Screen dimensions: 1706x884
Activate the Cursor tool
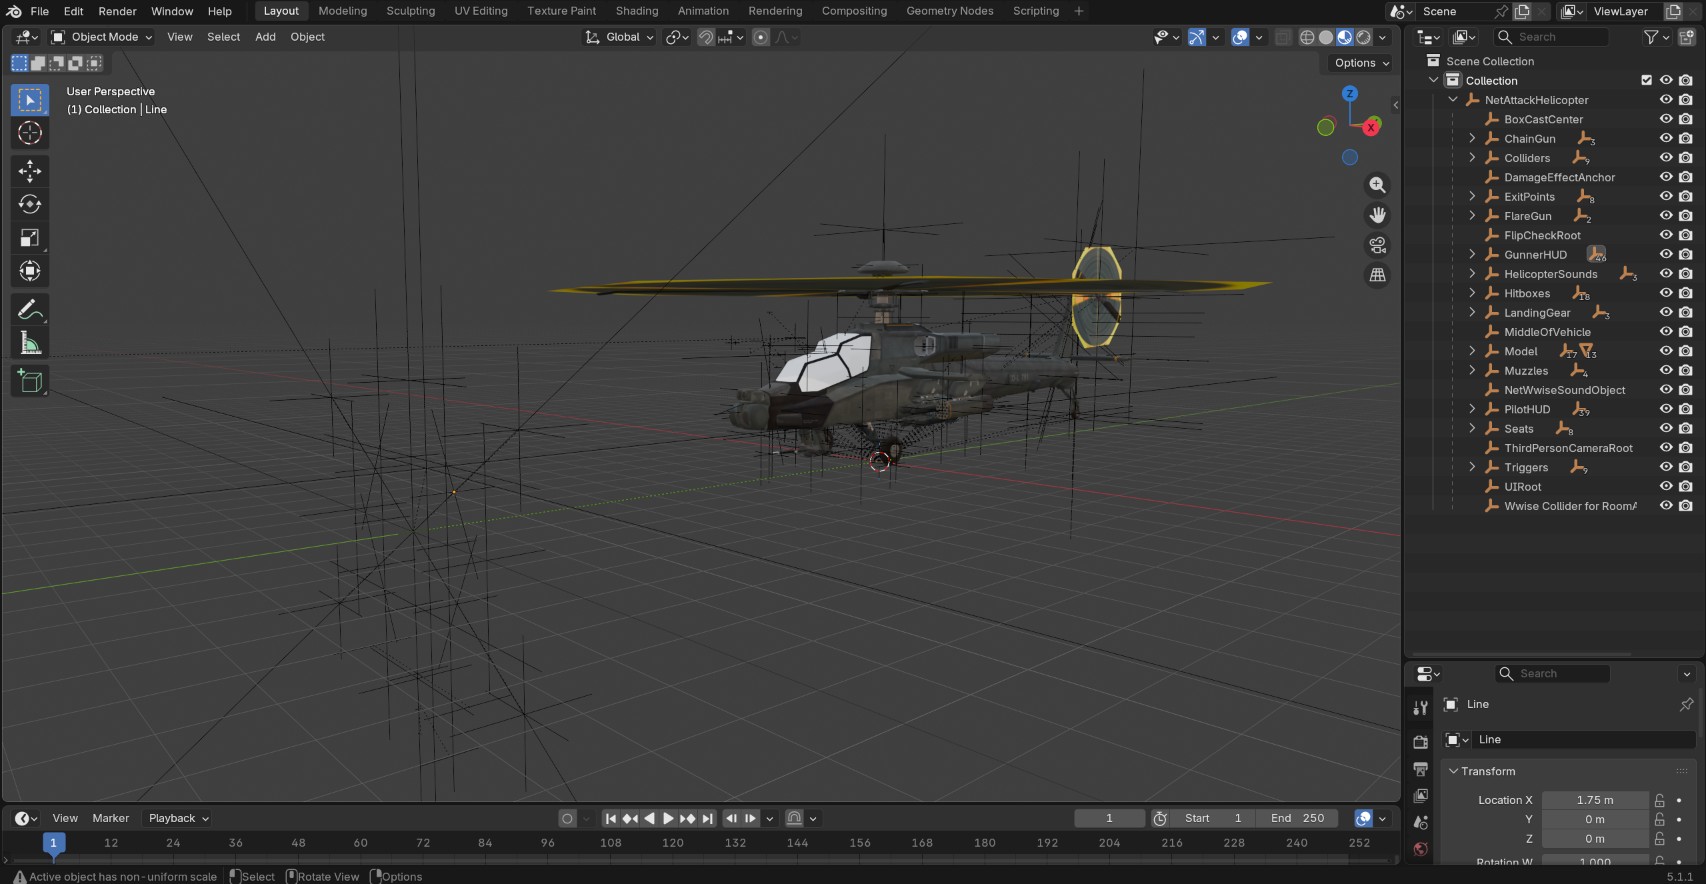[x=30, y=133]
